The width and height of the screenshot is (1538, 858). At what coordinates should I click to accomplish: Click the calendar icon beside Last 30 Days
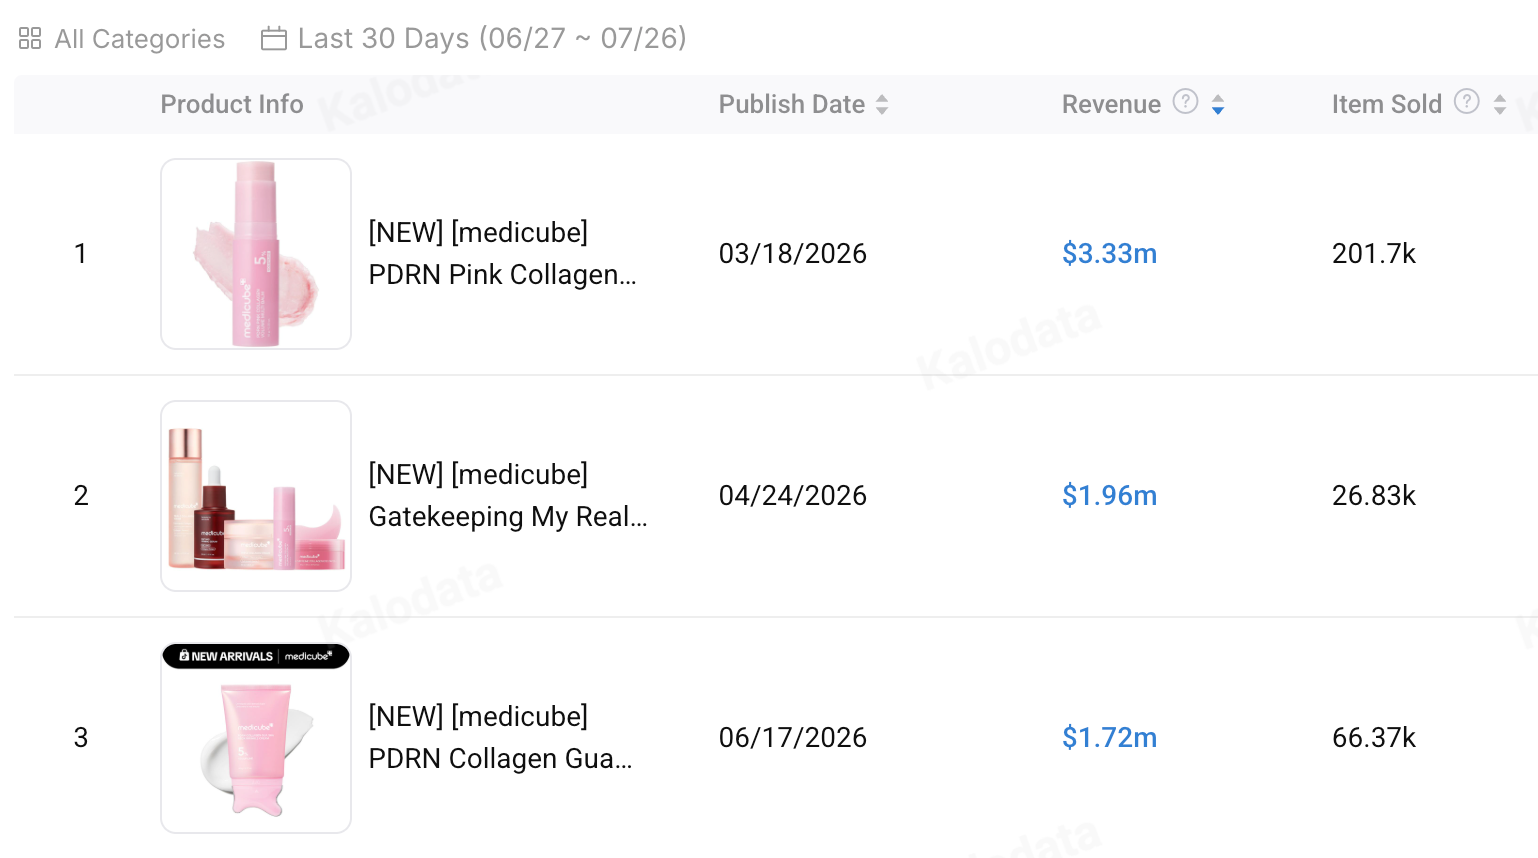click(273, 38)
